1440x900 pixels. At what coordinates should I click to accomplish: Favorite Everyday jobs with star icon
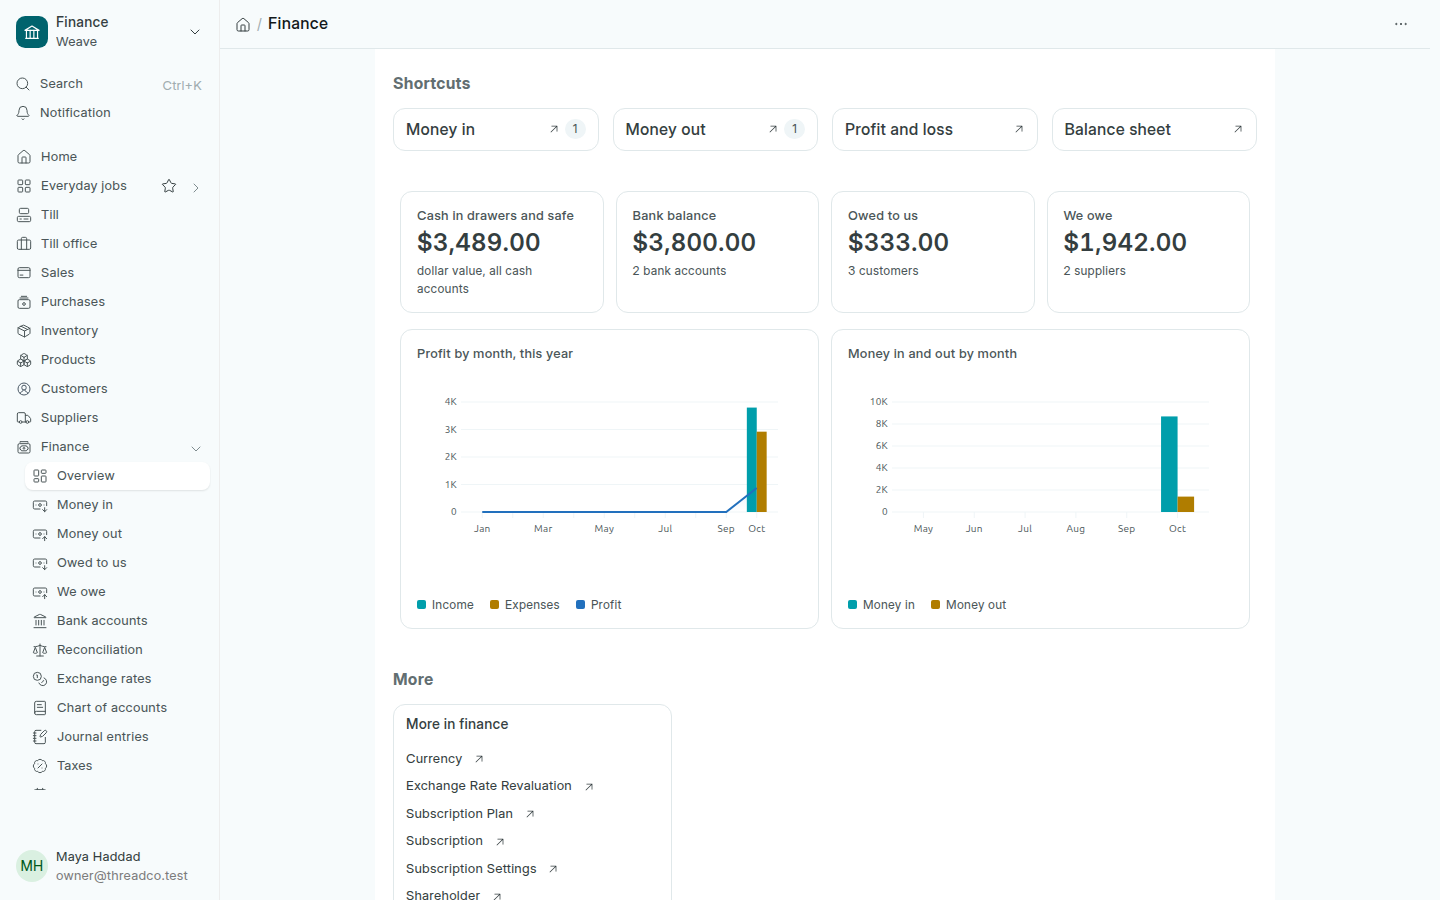point(169,186)
